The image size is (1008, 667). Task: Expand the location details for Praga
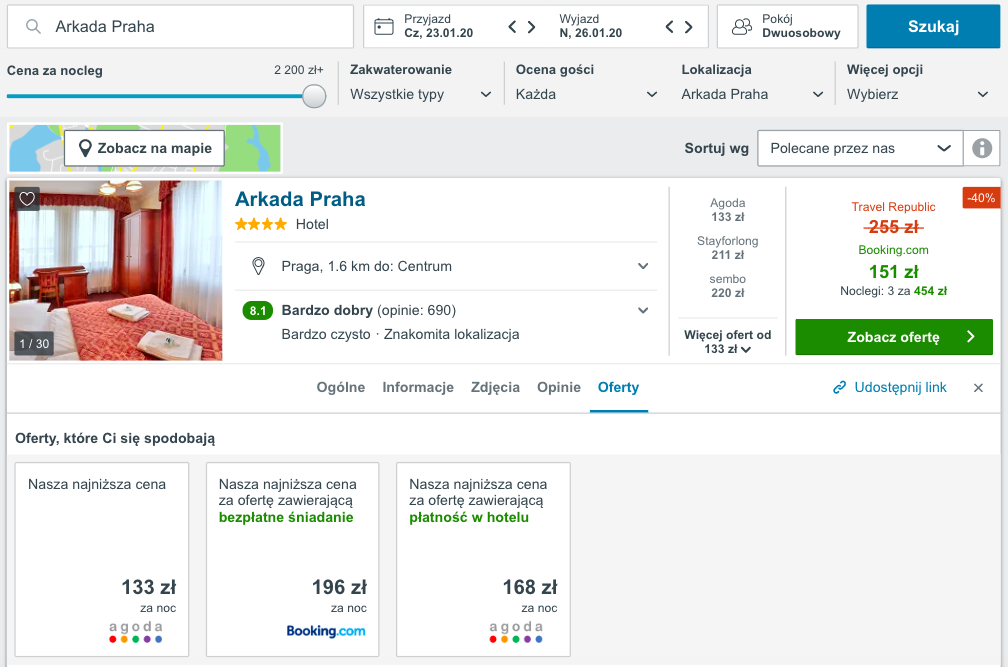click(643, 266)
